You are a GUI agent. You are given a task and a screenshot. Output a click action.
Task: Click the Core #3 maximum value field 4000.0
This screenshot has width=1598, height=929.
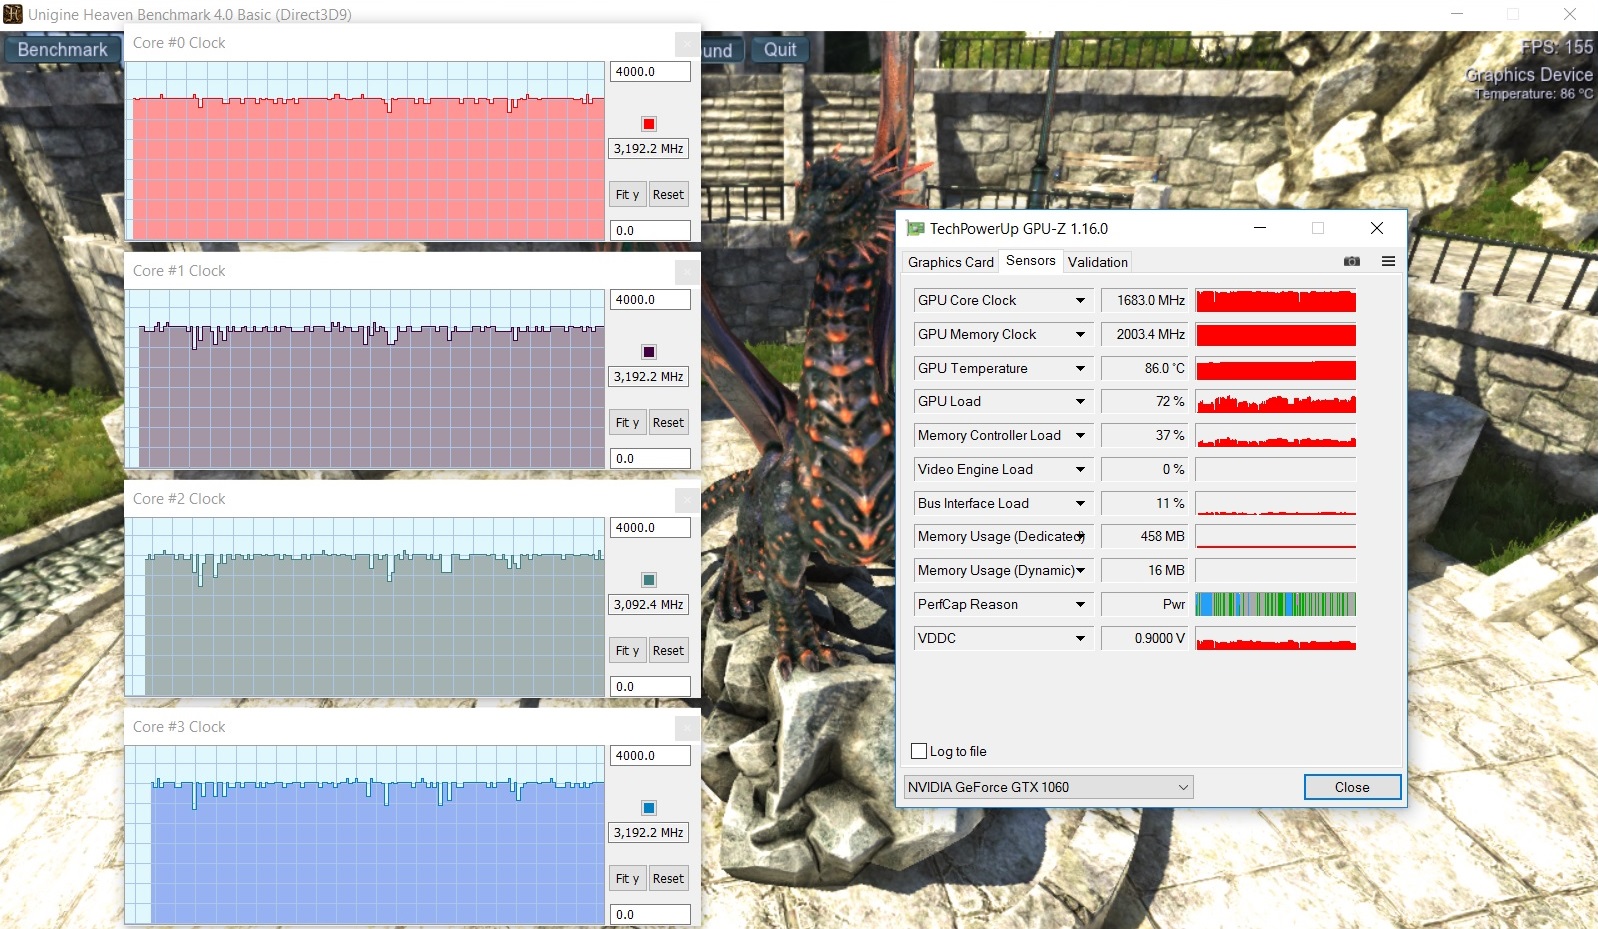coord(650,756)
